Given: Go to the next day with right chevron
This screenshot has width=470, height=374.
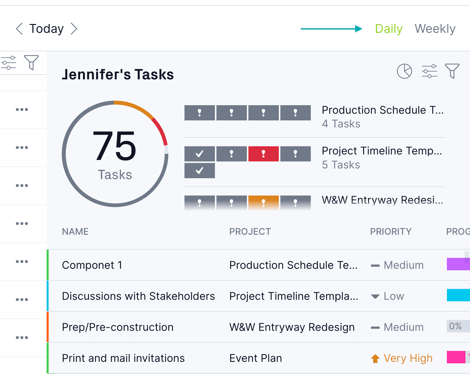Looking at the screenshot, I should (74, 29).
